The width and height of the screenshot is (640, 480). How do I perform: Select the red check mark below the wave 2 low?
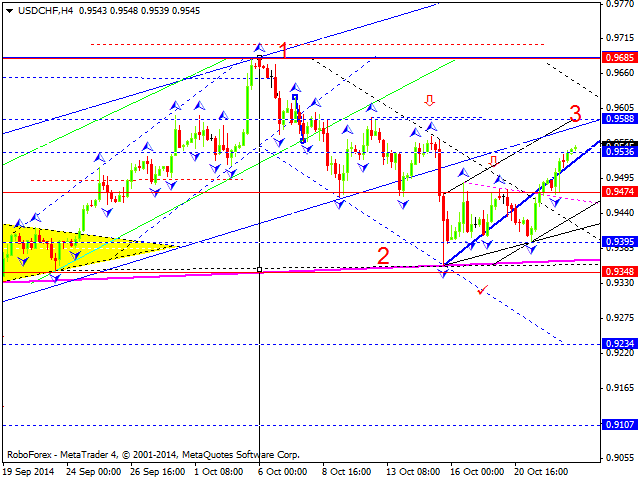click(483, 289)
